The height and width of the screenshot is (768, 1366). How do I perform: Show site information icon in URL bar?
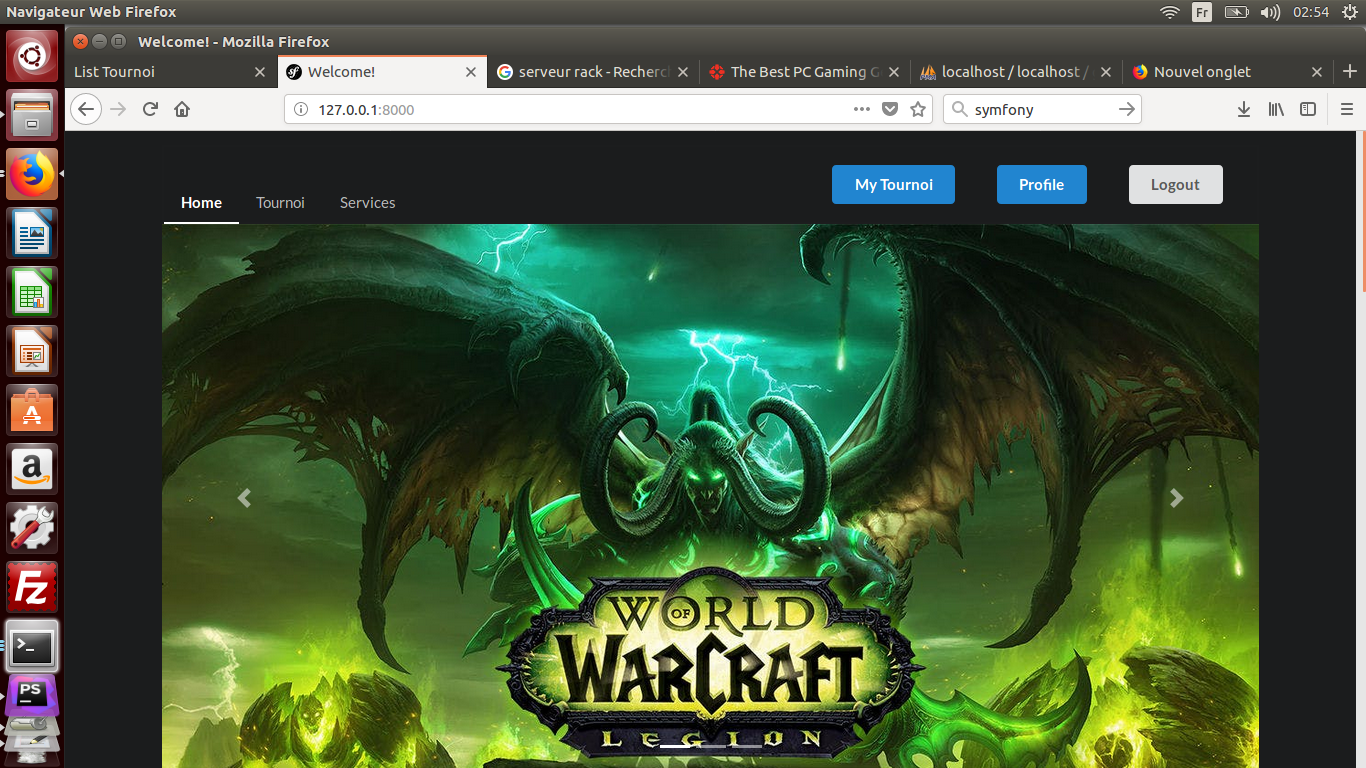(300, 109)
